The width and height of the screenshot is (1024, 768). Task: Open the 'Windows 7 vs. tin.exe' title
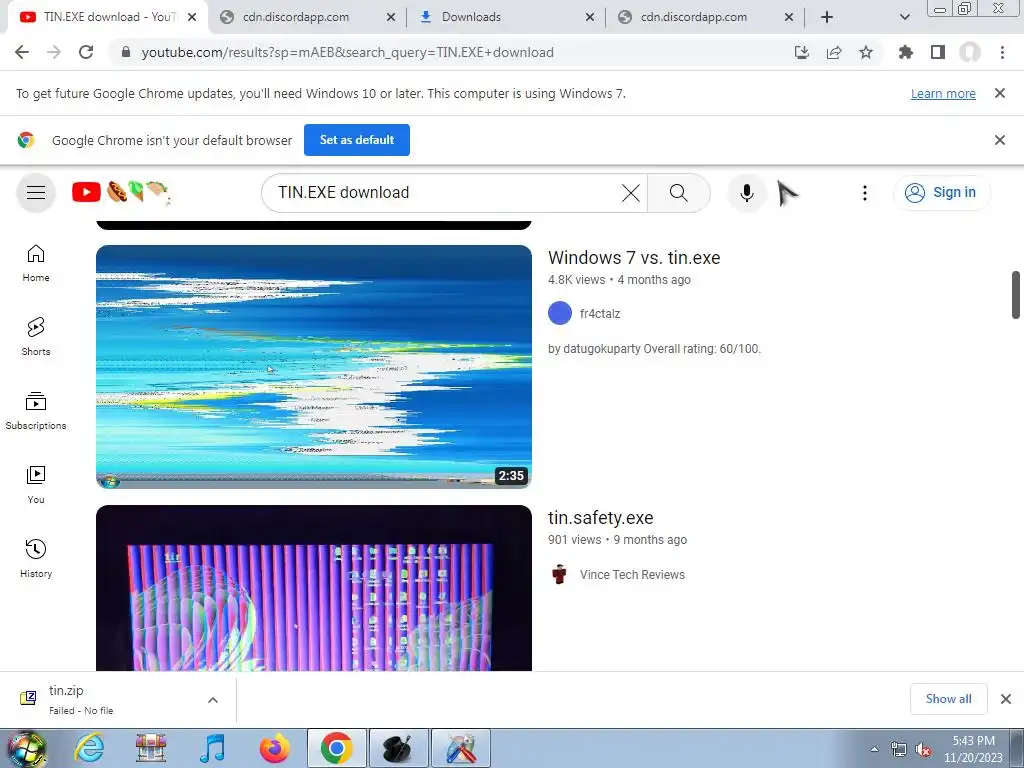point(633,258)
